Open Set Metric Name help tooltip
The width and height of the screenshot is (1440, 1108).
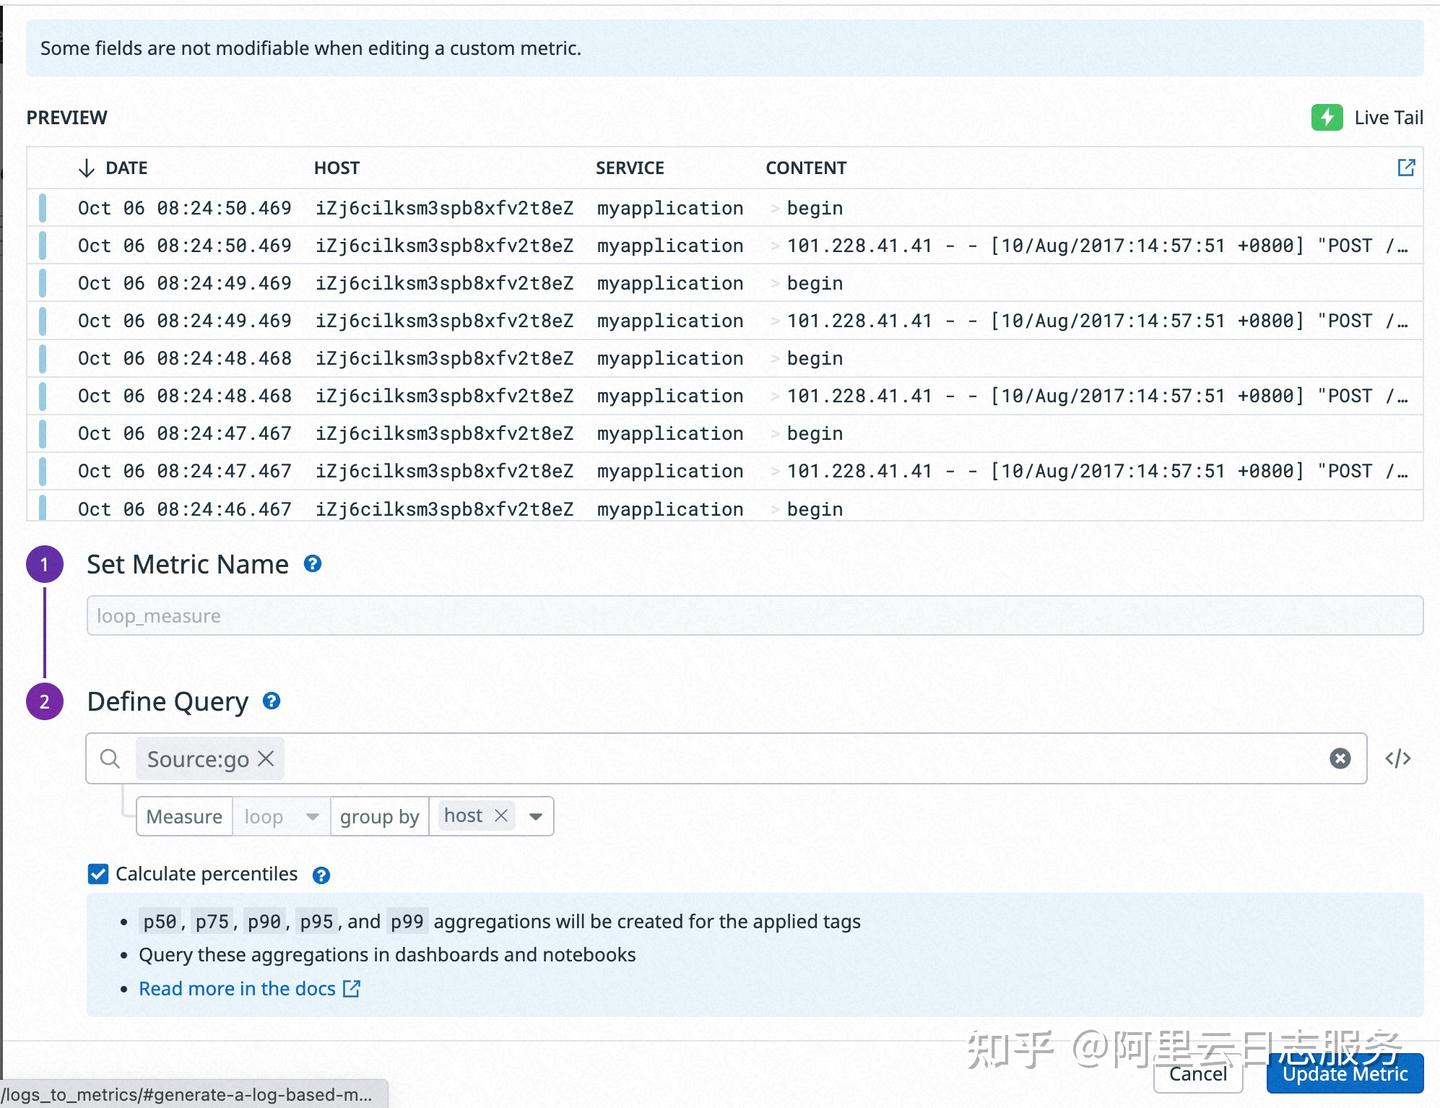312,564
